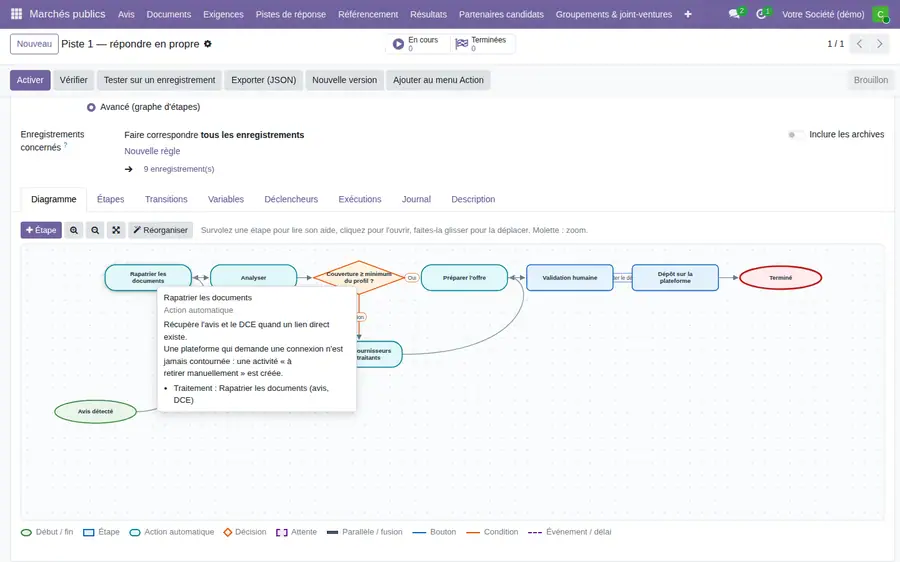Click the Brouillon status badge
The width and height of the screenshot is (900, 562).
pos(870,80)
